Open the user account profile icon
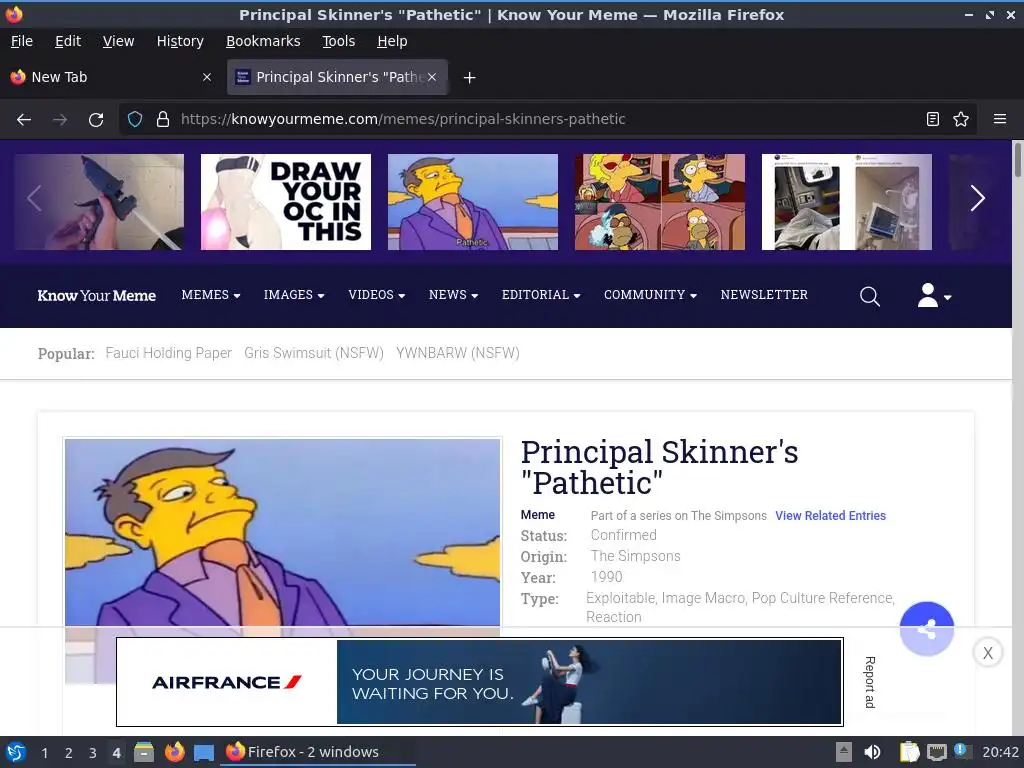Viewport: 1024px width, 768px height. (x=934, y=295)
